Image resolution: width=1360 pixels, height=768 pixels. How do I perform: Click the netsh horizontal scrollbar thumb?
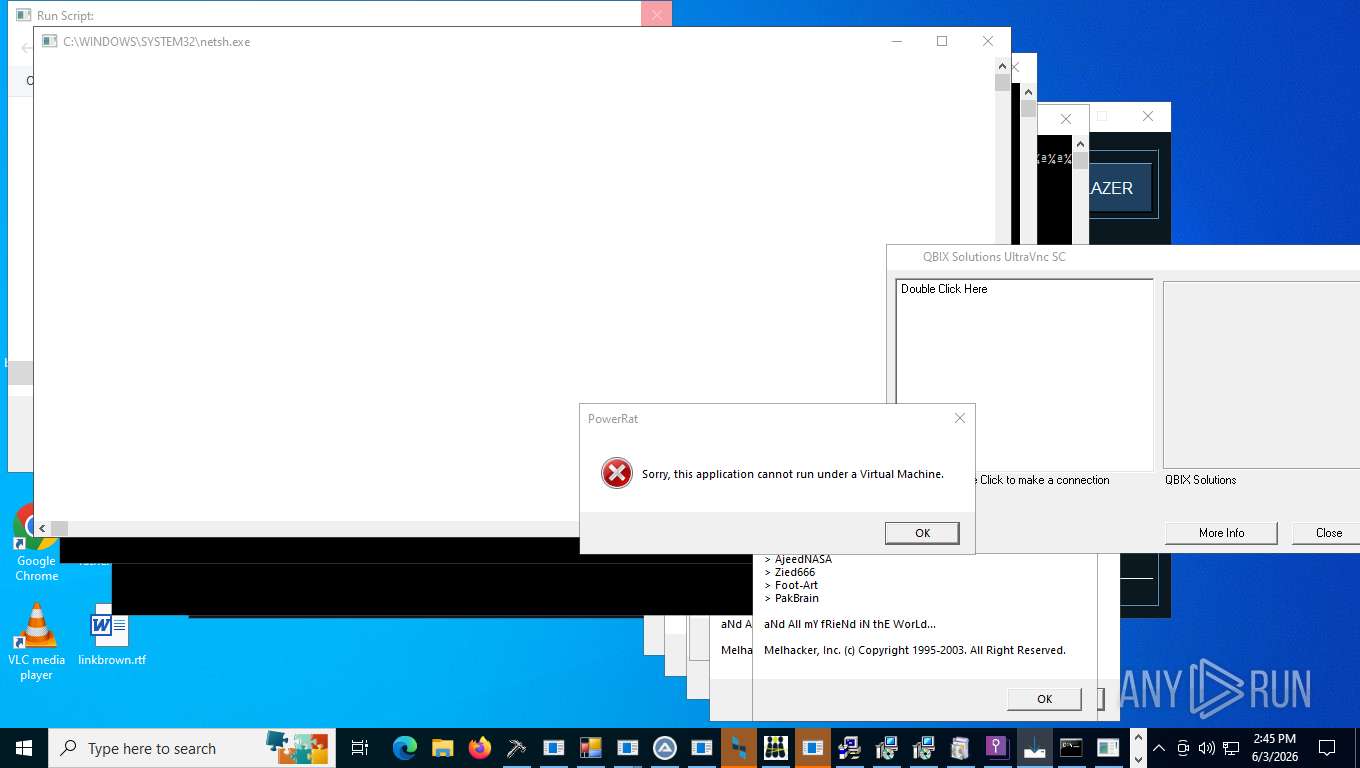tap(59, 528)
